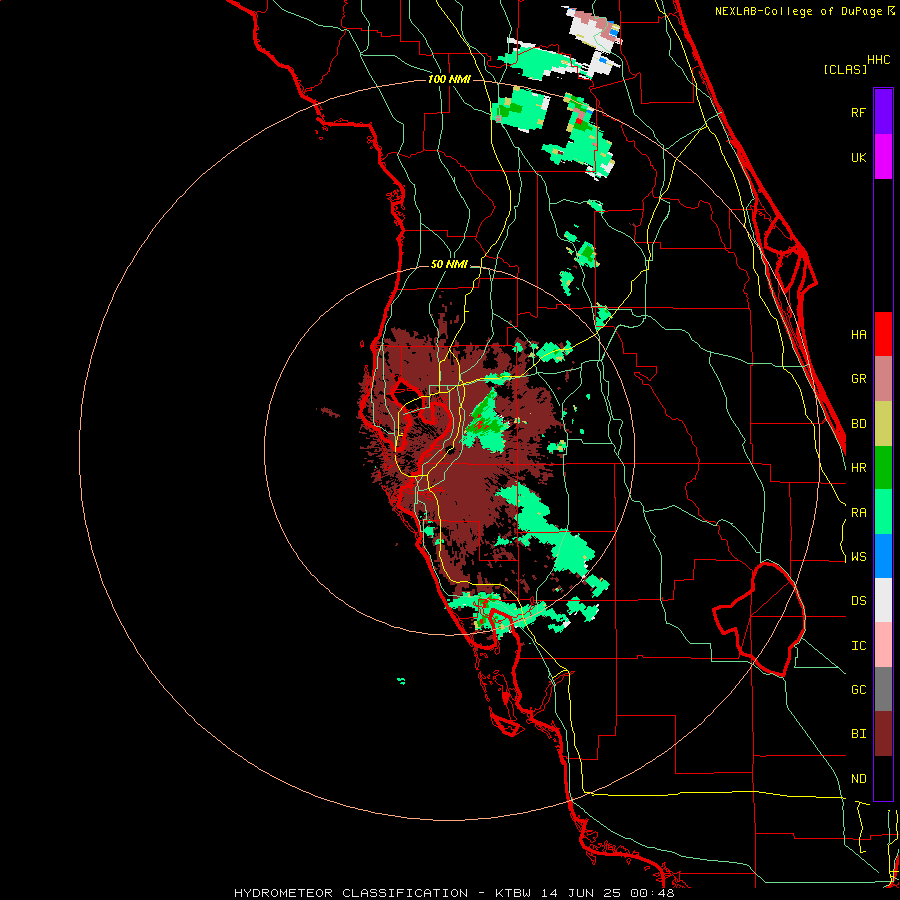Viewport: 900px width, 900px height.
Task: Click the 100 NMI range ring label
Action: click(x=449, y=79)
